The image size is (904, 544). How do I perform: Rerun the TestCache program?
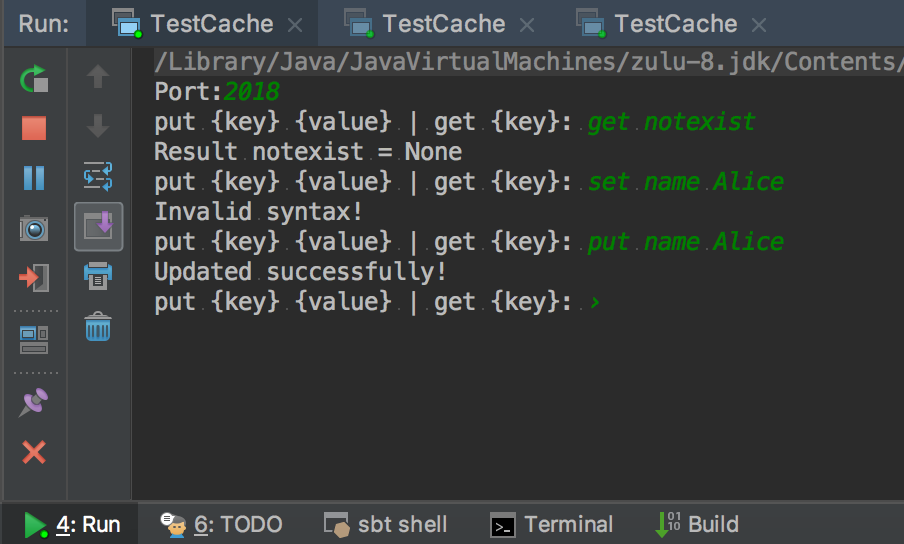coord(34,78)
